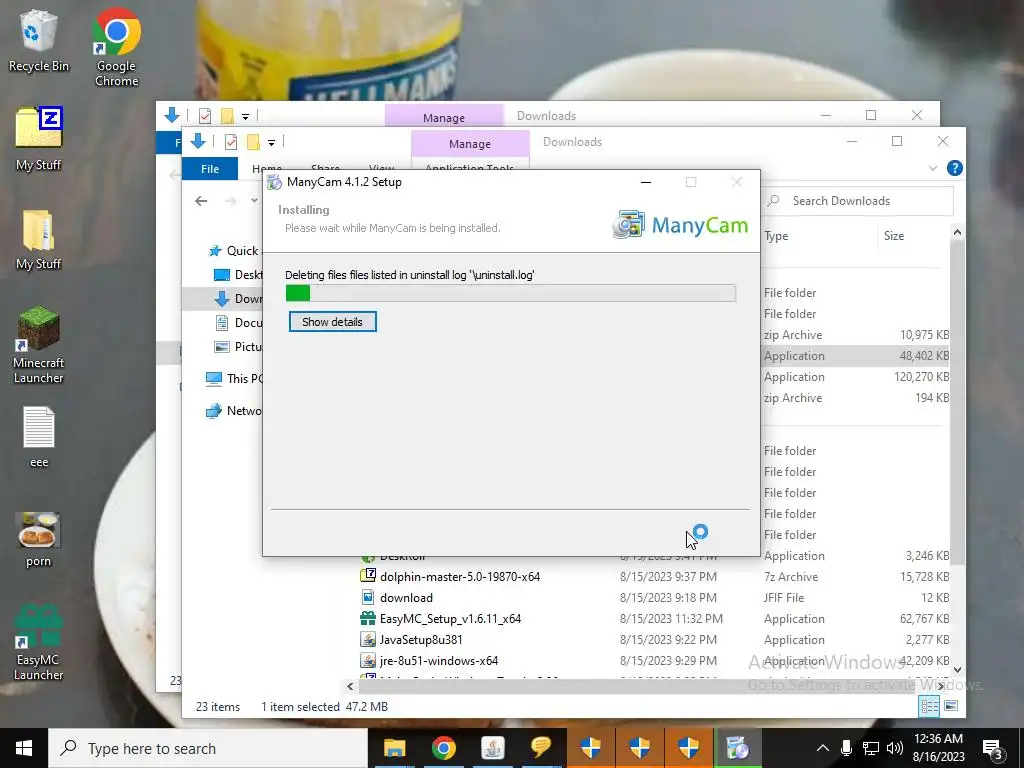Open the volume tray icon
Image resolution: width=1024 pixels, height=768 pixels.
tap(895, 748)
